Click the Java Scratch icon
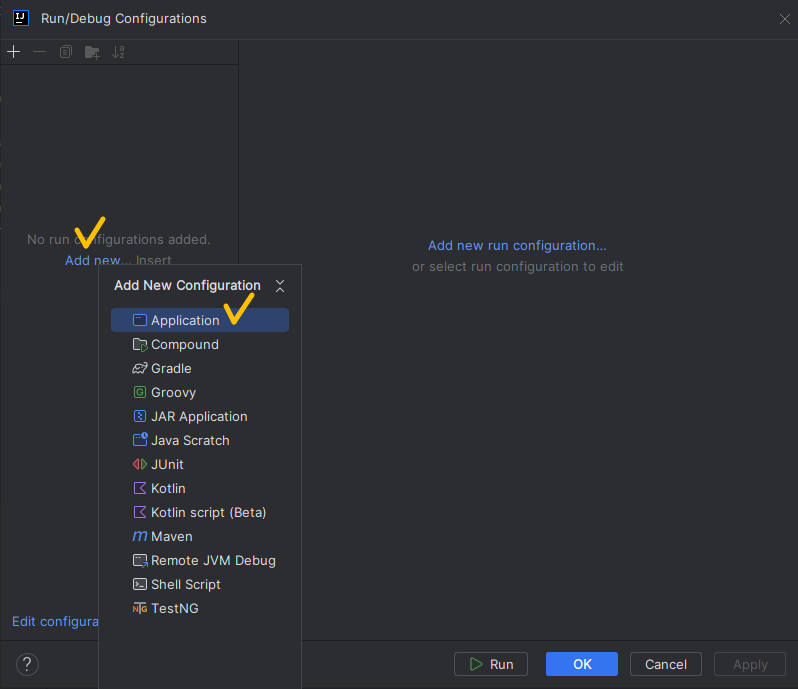This screenshot has height=689, width=798. 140,440
